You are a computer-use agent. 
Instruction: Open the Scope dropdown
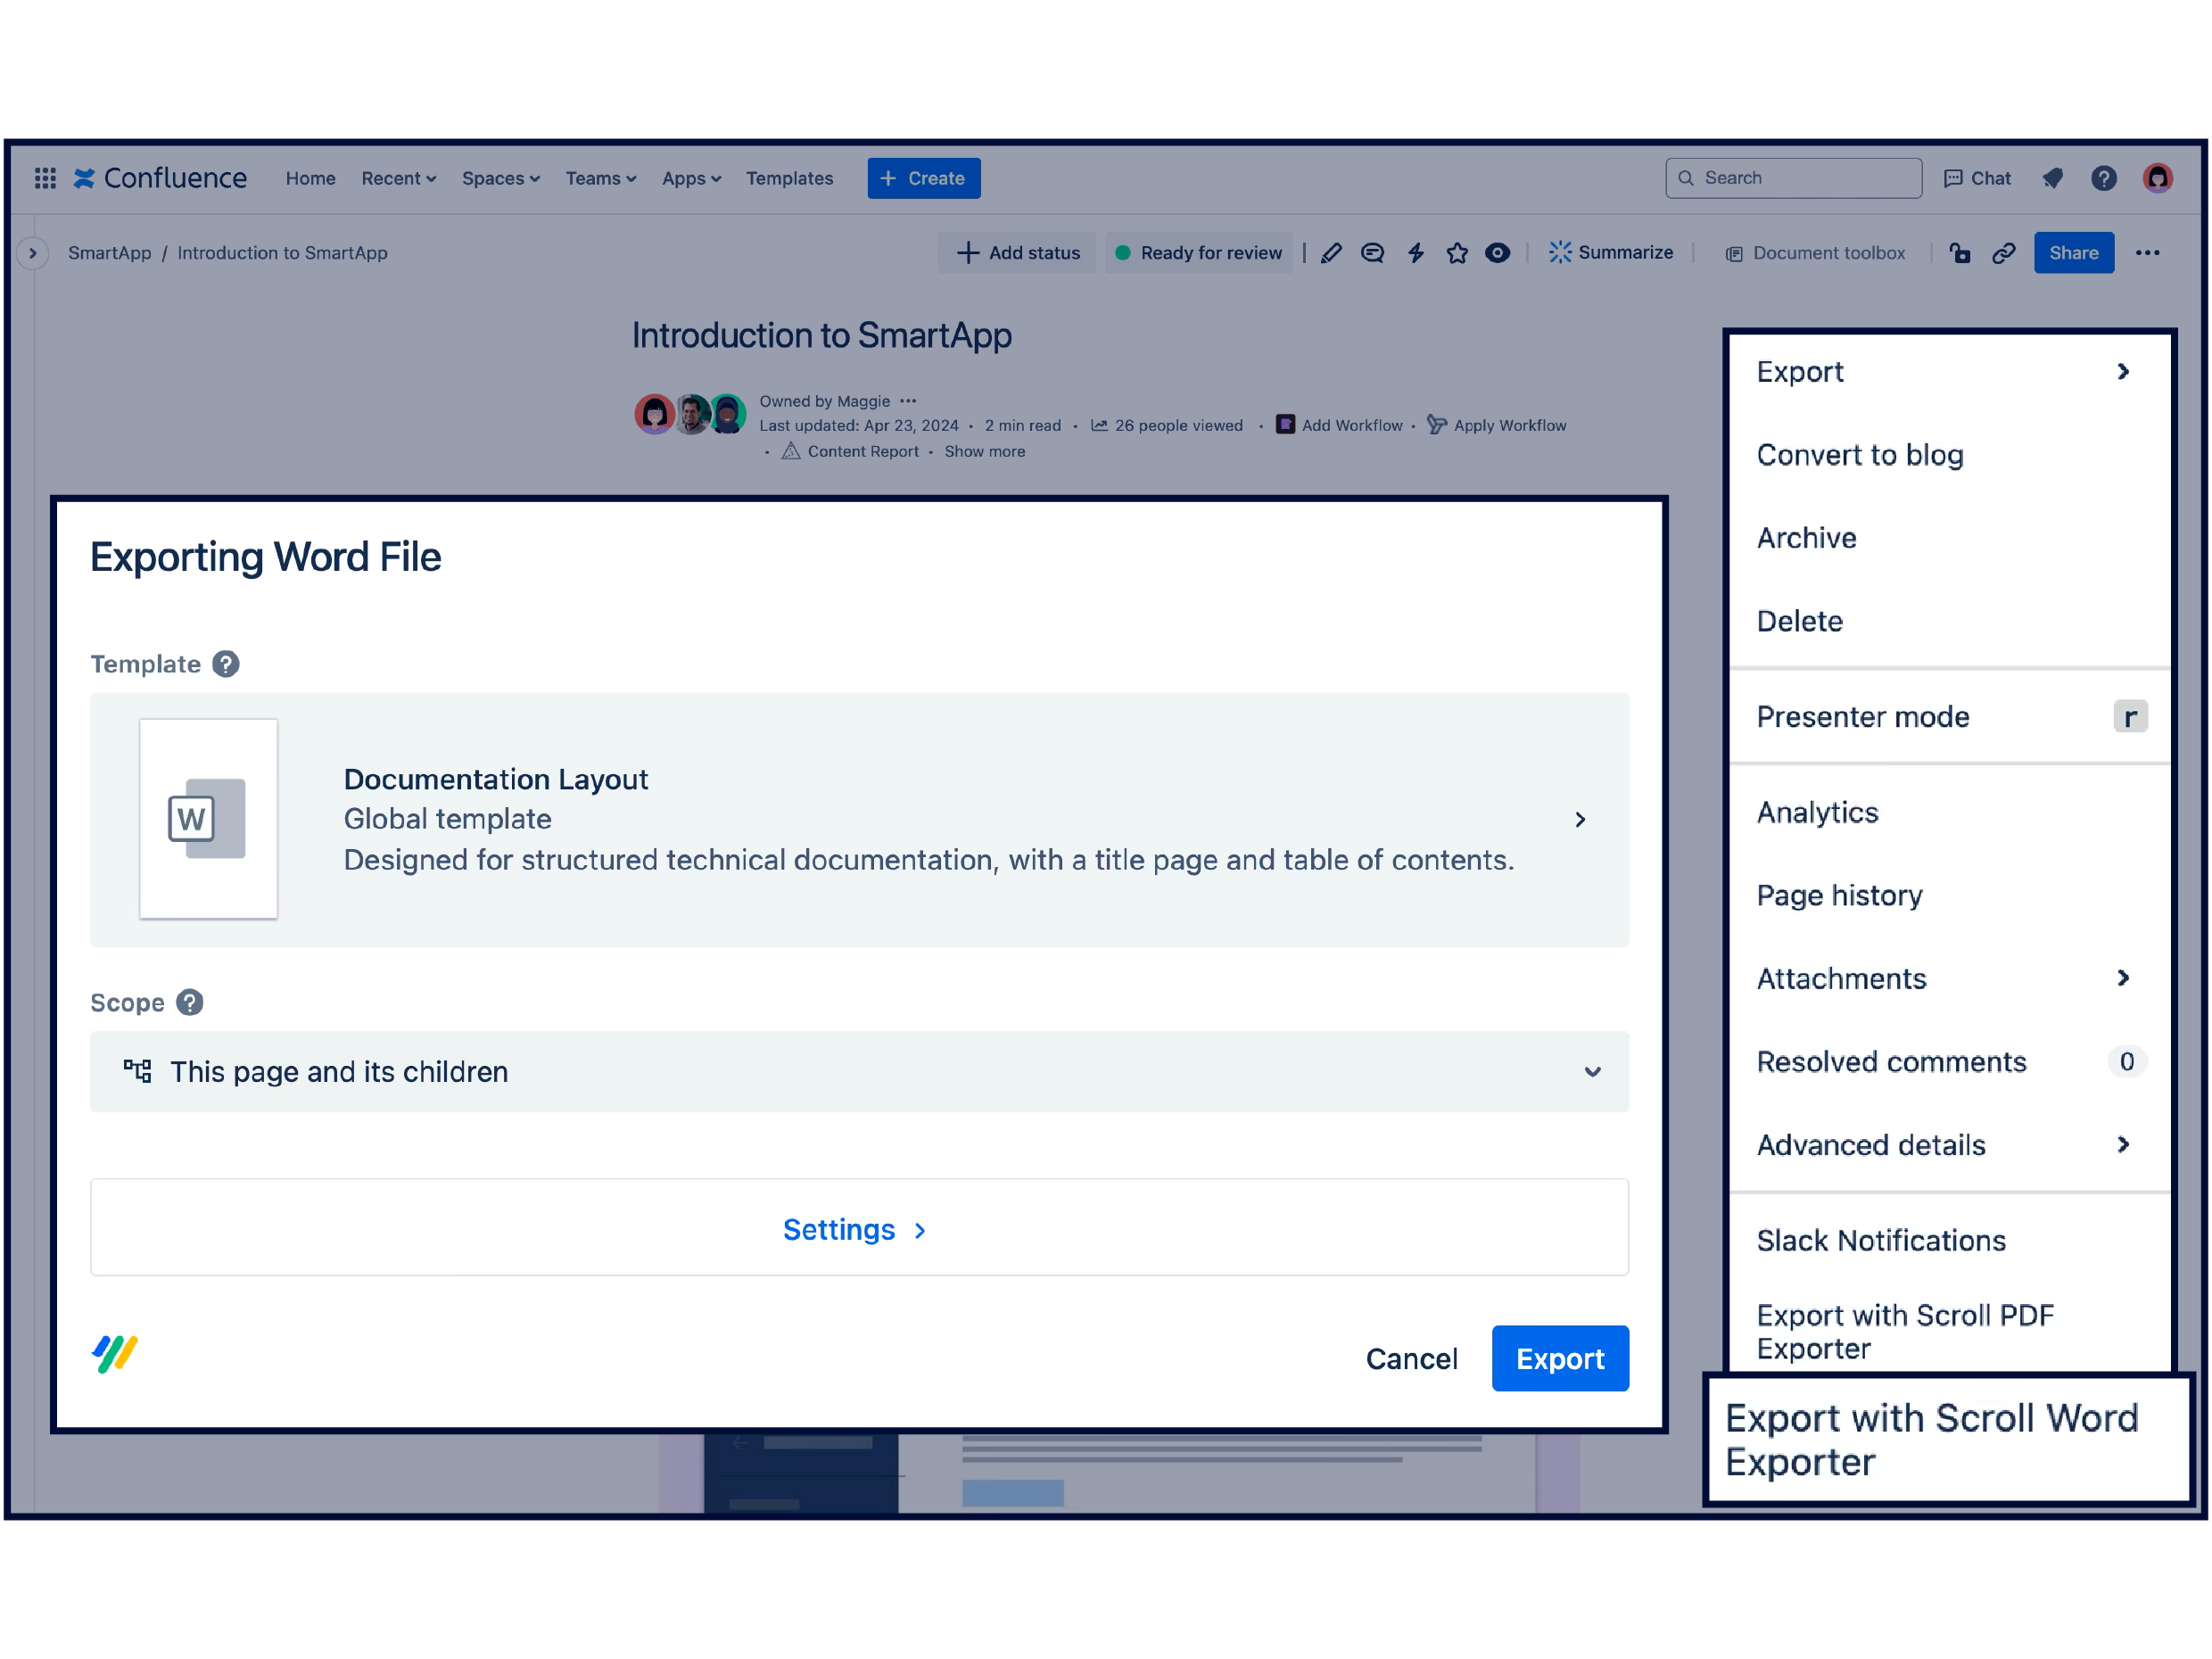pos(859,1071)
